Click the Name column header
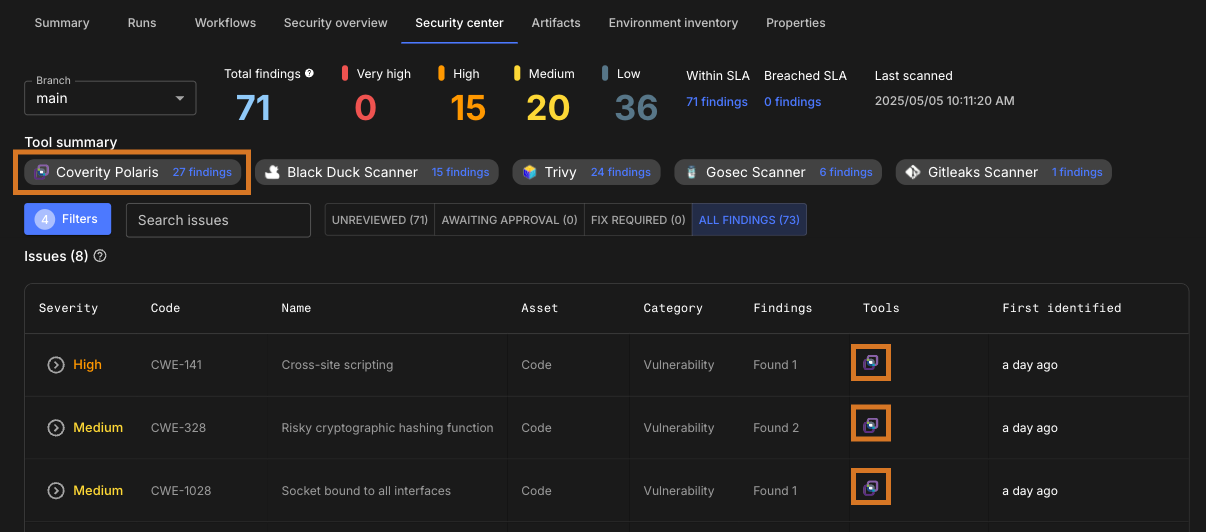 point(296,308)
